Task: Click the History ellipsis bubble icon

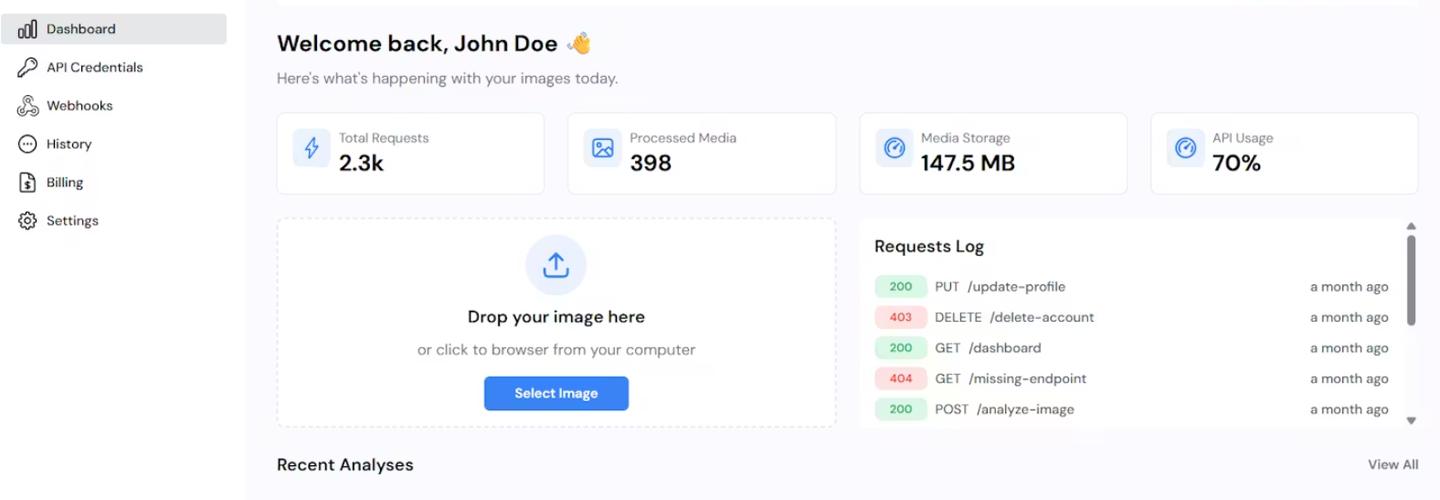Action: [28, 144]
